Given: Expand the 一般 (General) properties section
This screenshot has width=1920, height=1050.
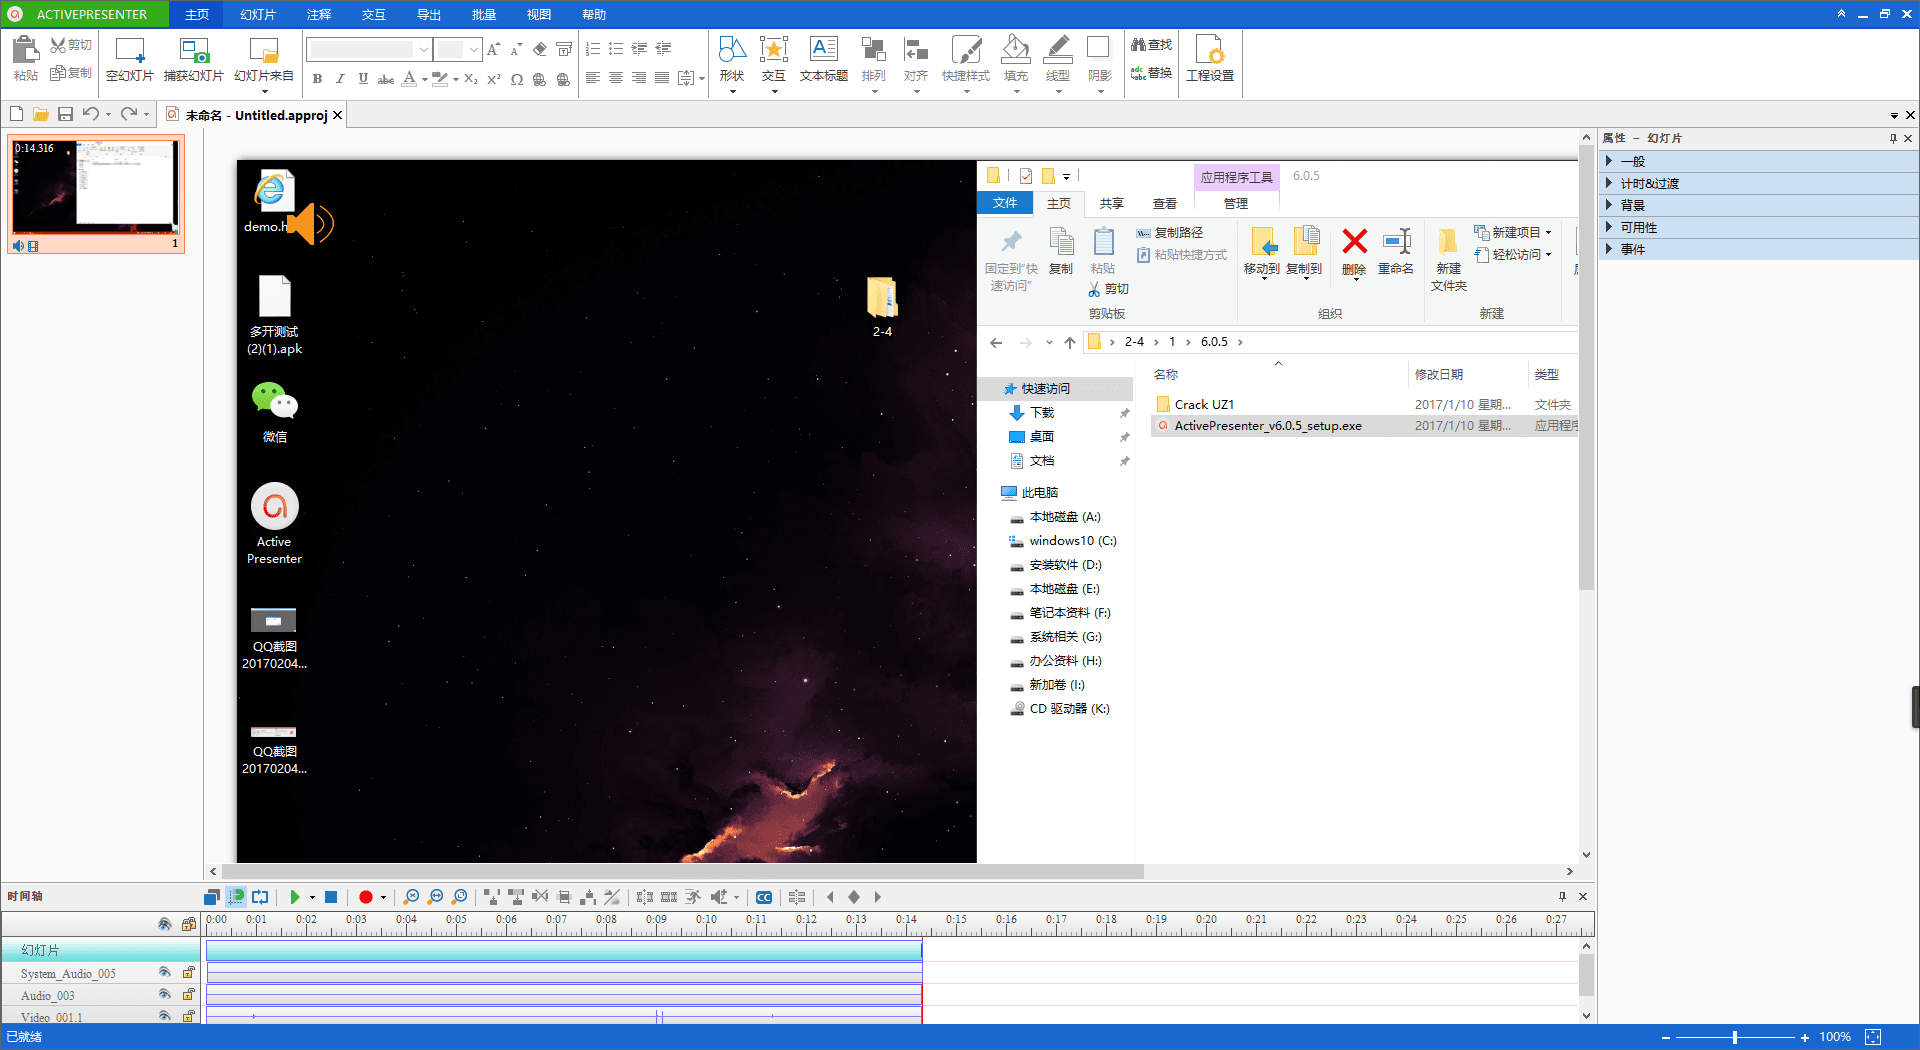Looking at the screenshot, I should click(x=1632, y=161).
